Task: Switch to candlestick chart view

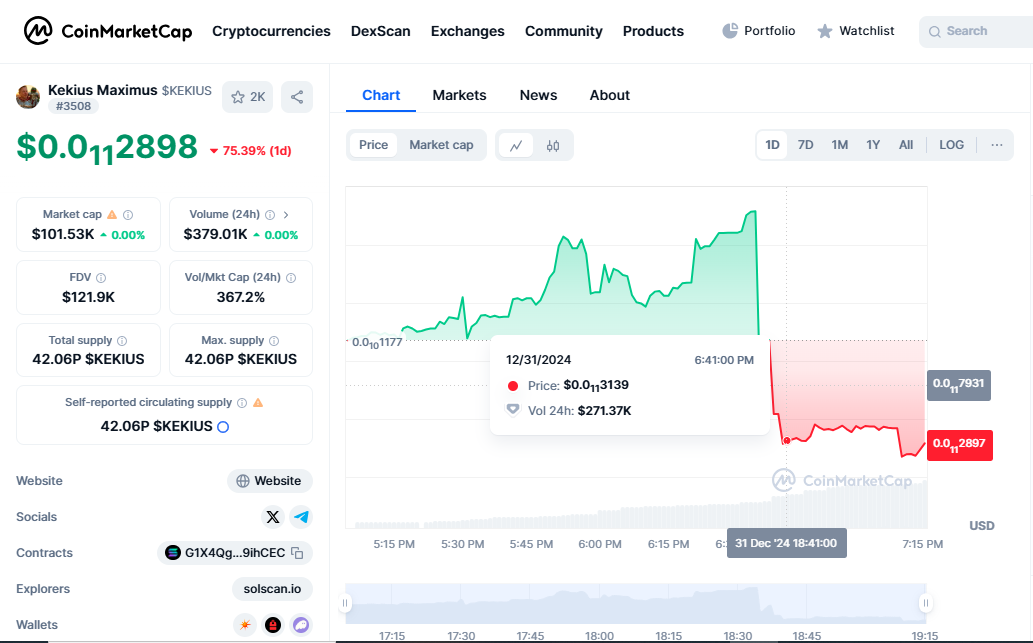Action: [x=553, y=146]
